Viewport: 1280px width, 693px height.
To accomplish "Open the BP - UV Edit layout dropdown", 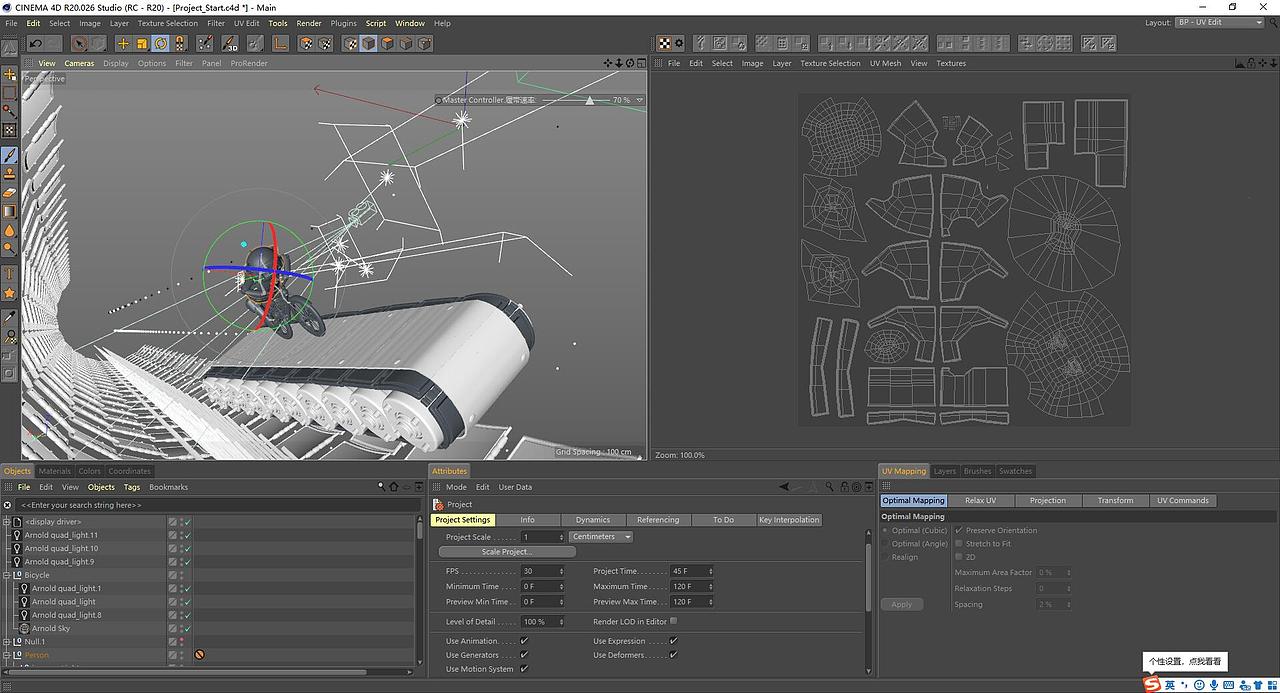I will pos(1219,22).
